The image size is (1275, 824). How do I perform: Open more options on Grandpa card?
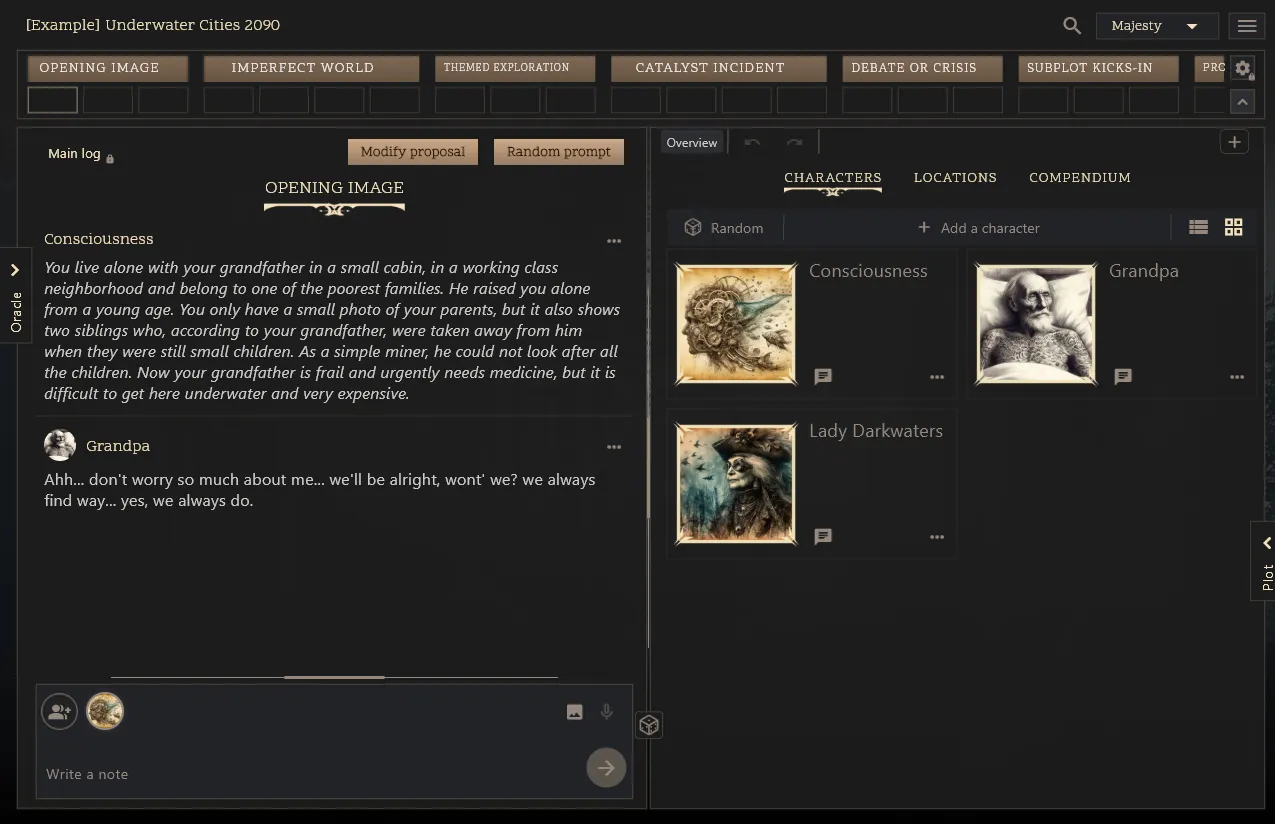[1237, 378]
